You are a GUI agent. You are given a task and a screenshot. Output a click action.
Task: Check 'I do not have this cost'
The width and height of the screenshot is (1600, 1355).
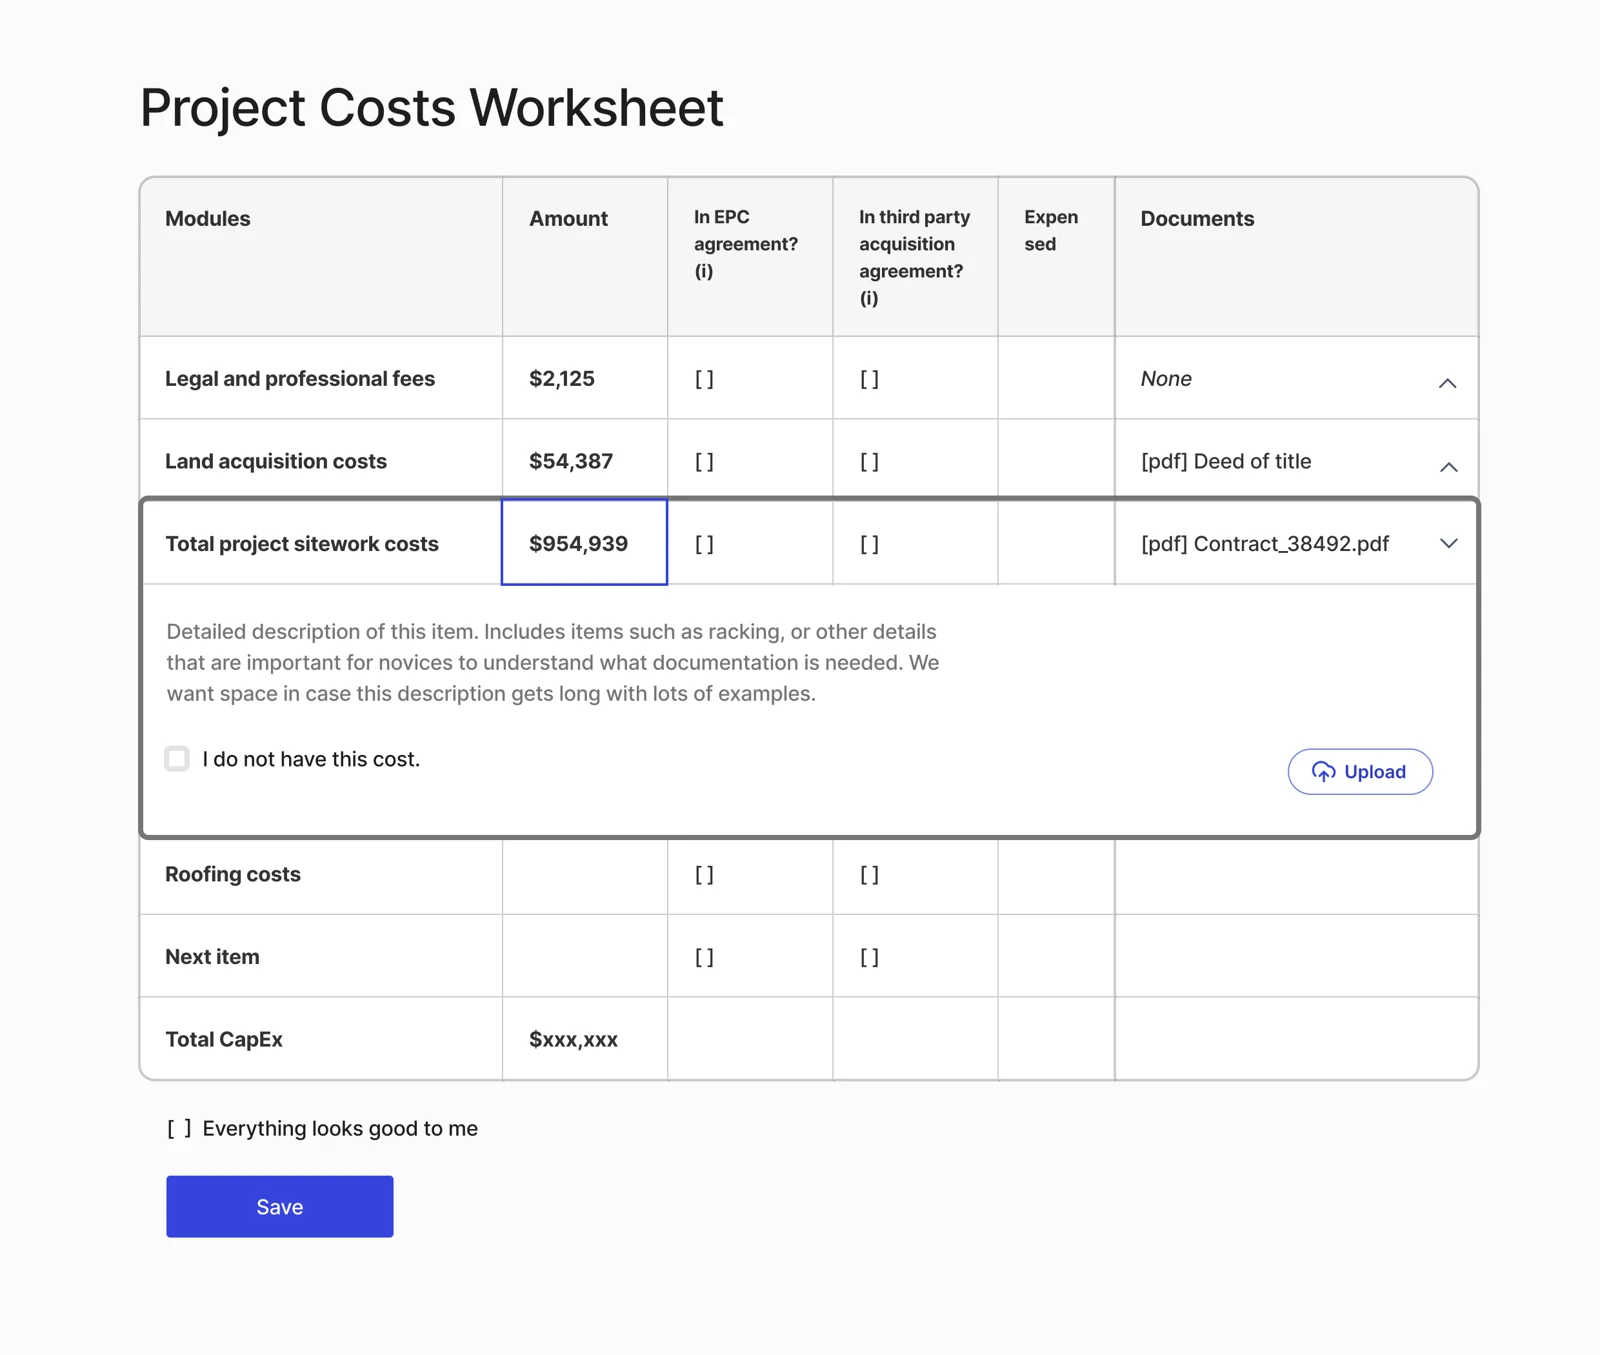click(x=177, y=759)
